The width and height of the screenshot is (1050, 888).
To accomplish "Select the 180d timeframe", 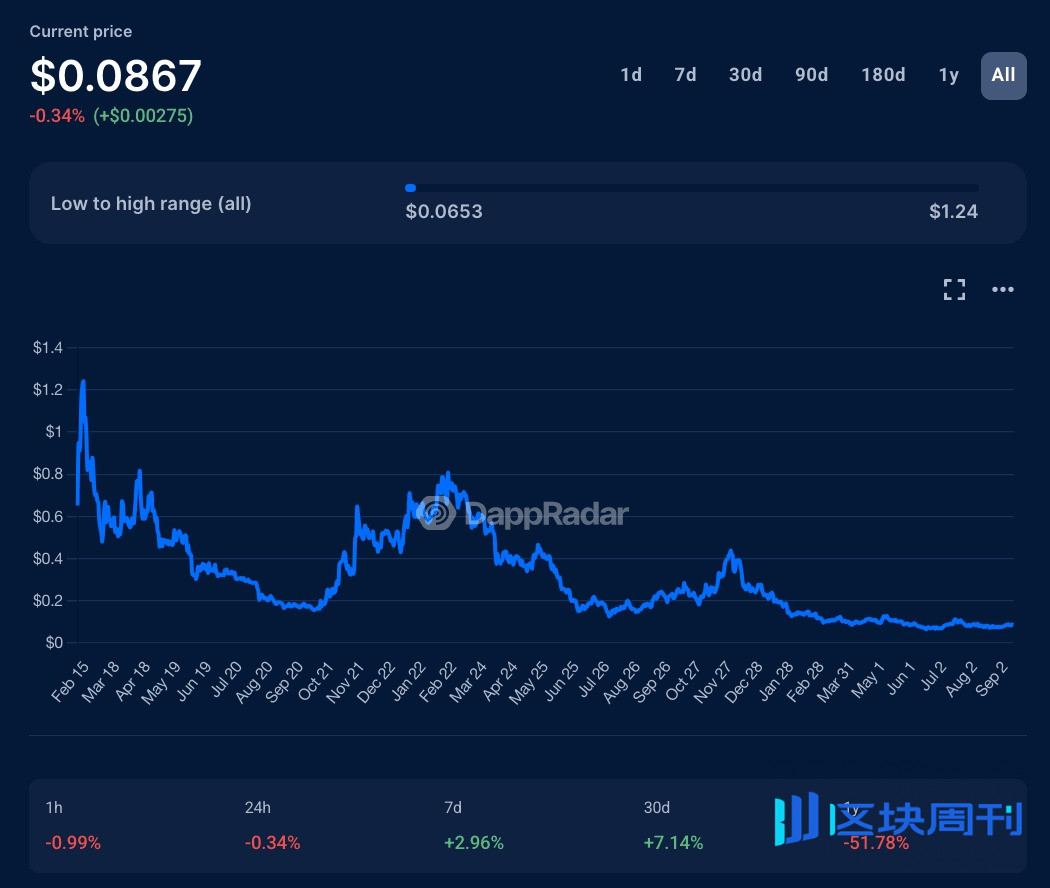I will coord(883,75).
